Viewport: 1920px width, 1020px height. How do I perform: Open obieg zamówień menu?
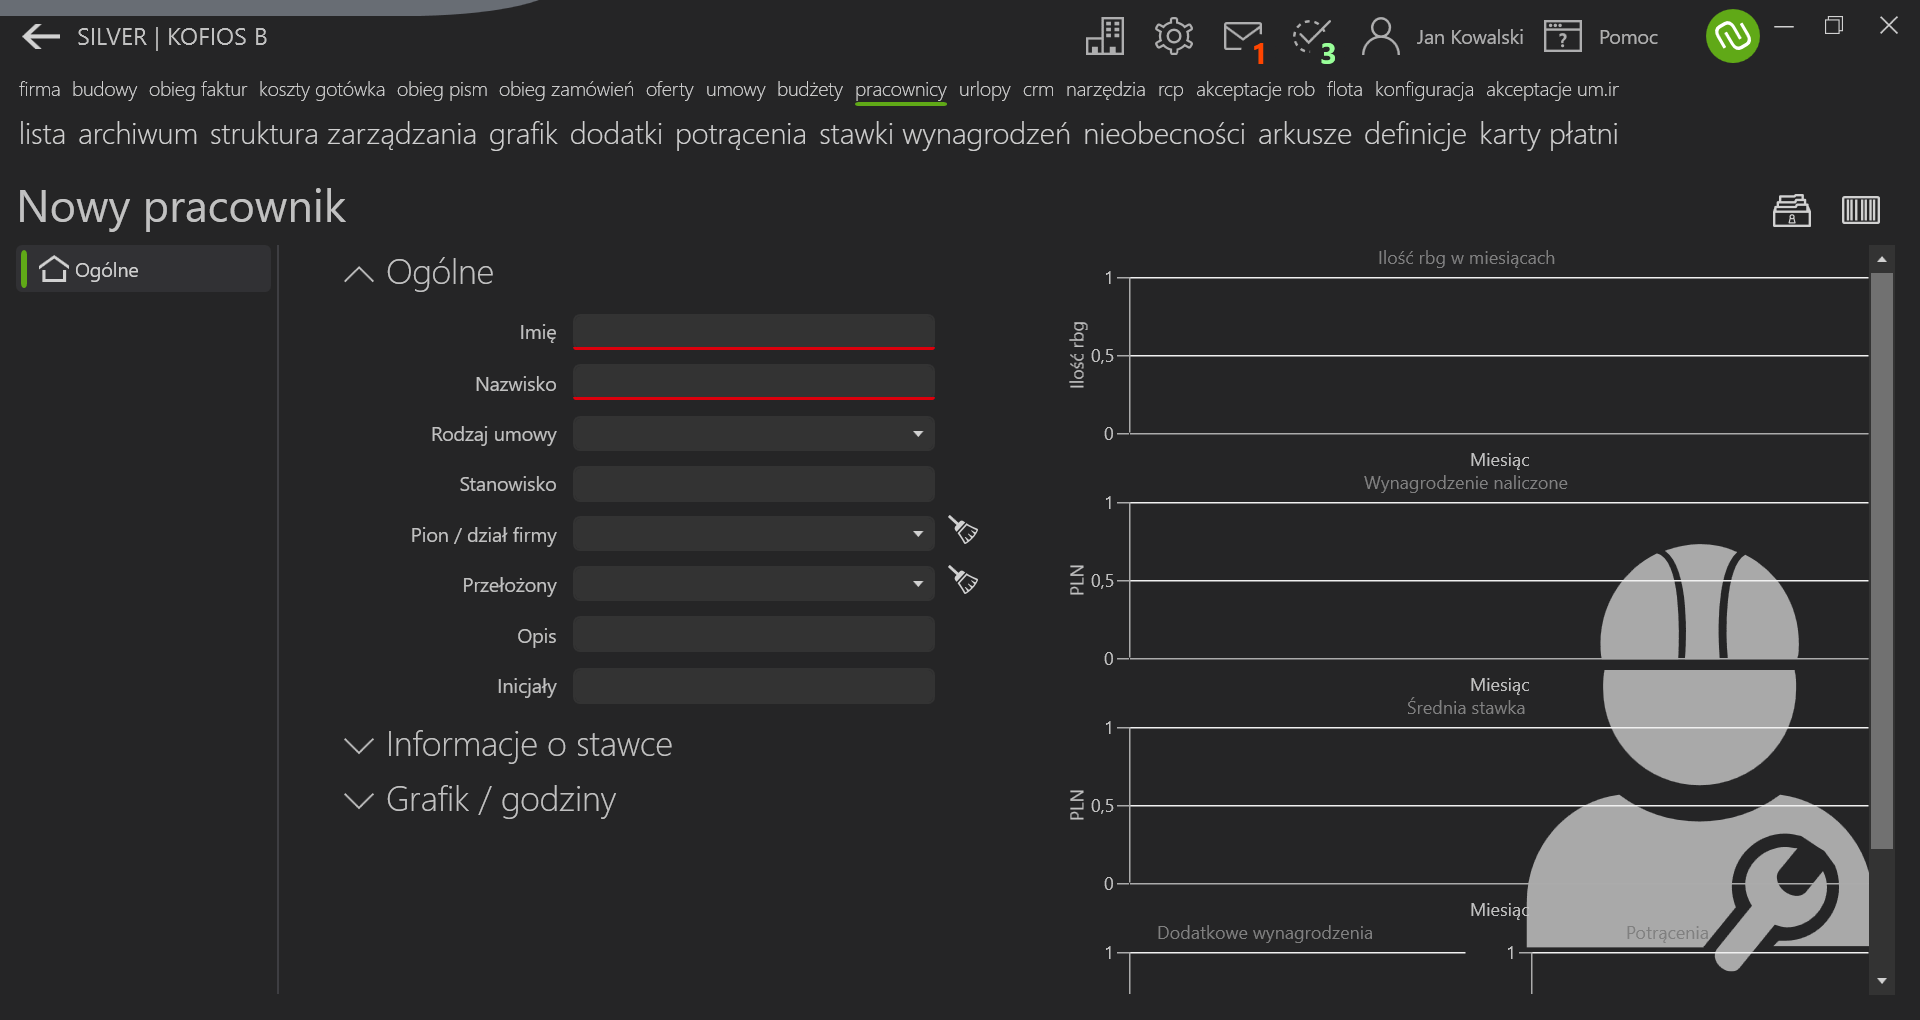tap(566, 90)
